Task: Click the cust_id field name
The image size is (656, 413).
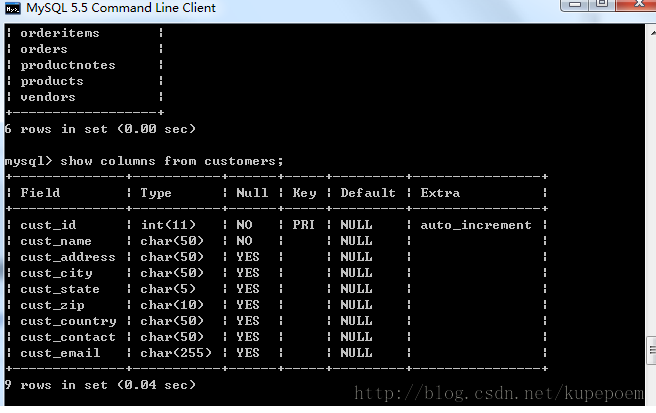Action: (x=48, y=225)
